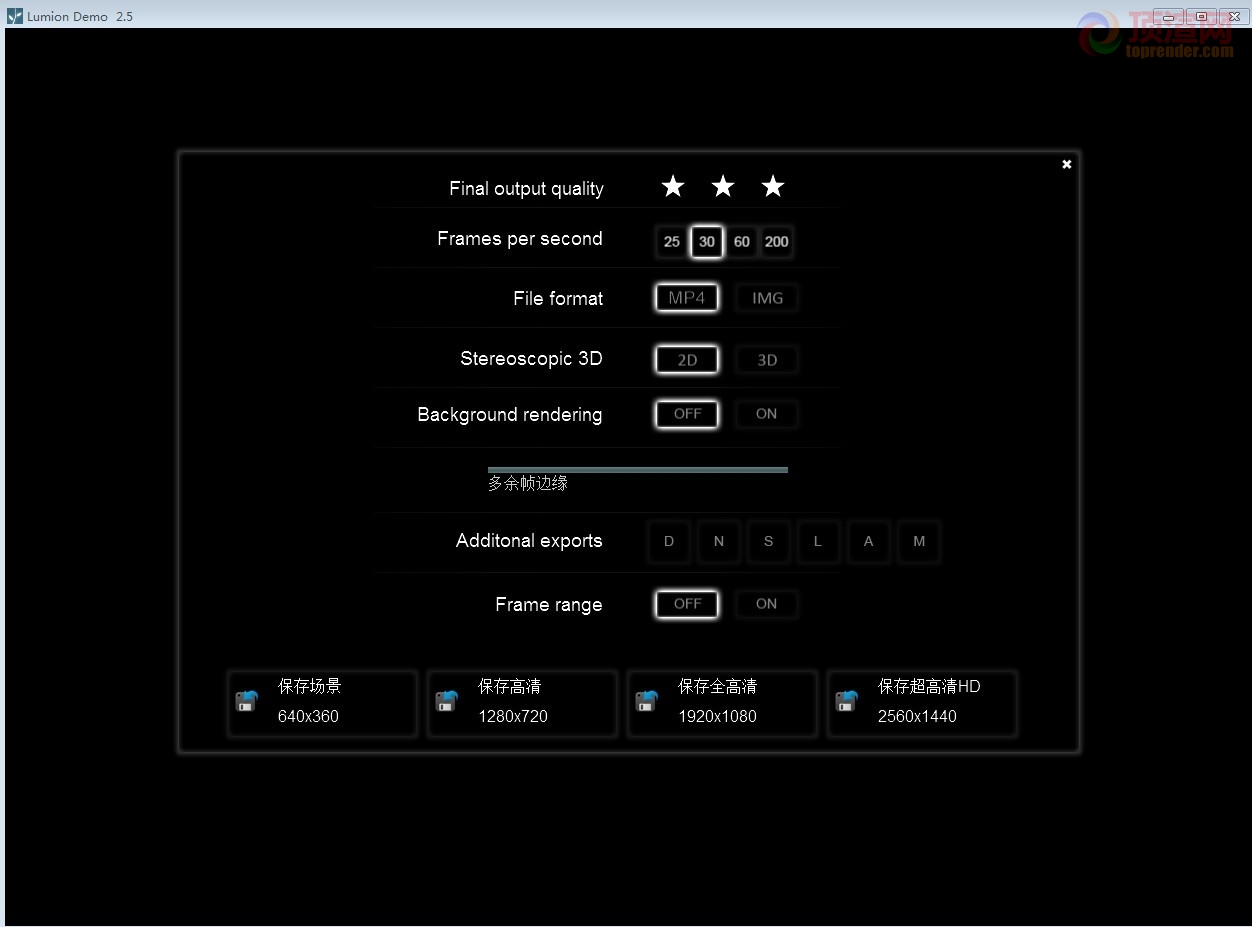Select 3D stereoscopic mode

(x=767, y=360)
